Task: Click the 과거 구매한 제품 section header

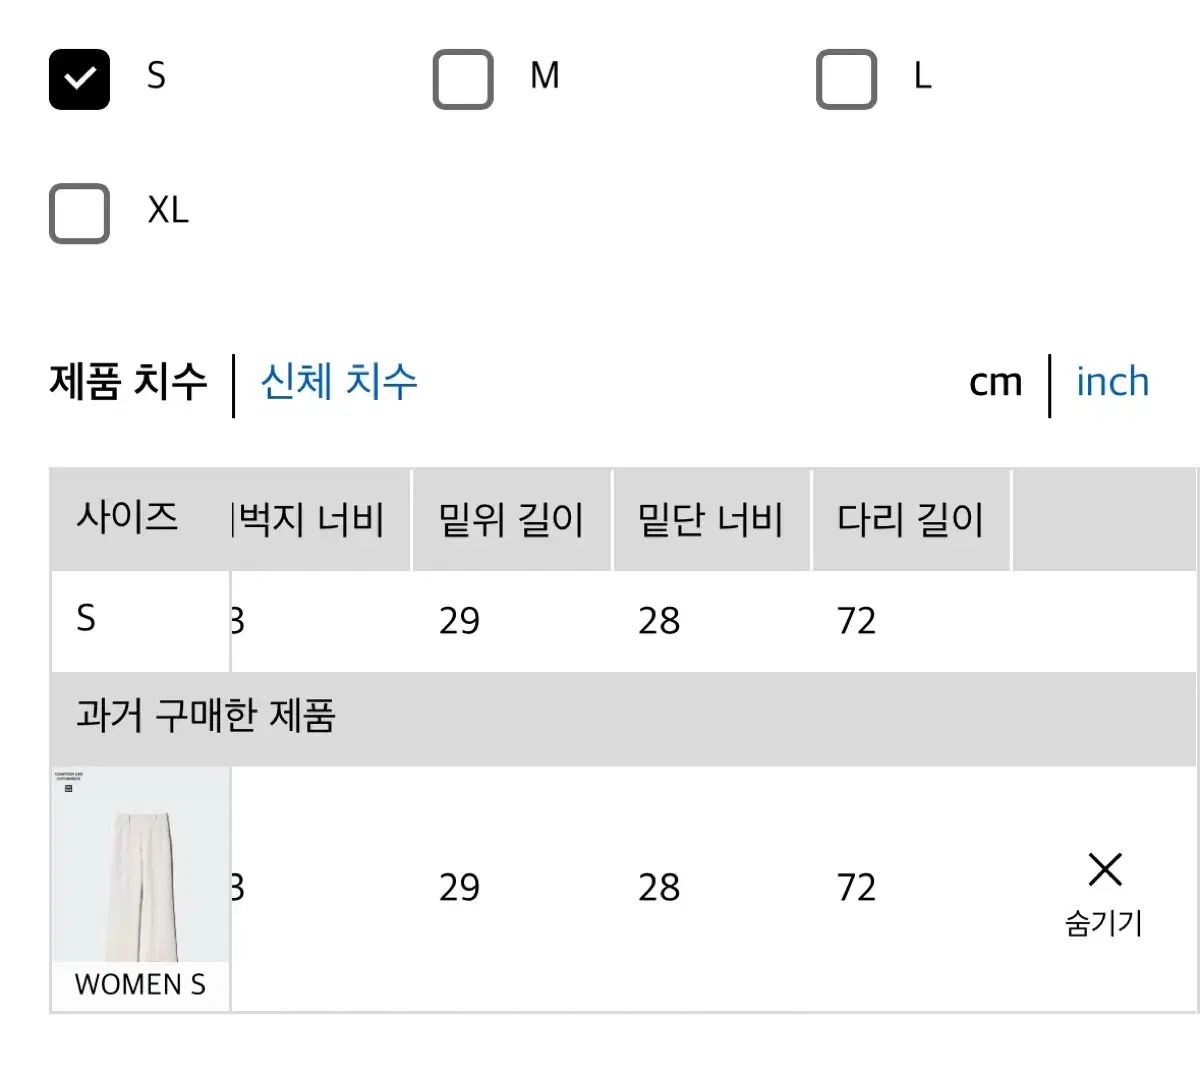Action: coord(206,716)
